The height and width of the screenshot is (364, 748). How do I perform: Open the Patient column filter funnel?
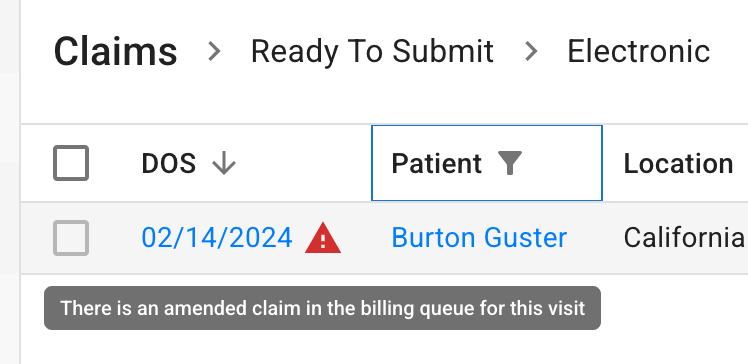point(509,163)
